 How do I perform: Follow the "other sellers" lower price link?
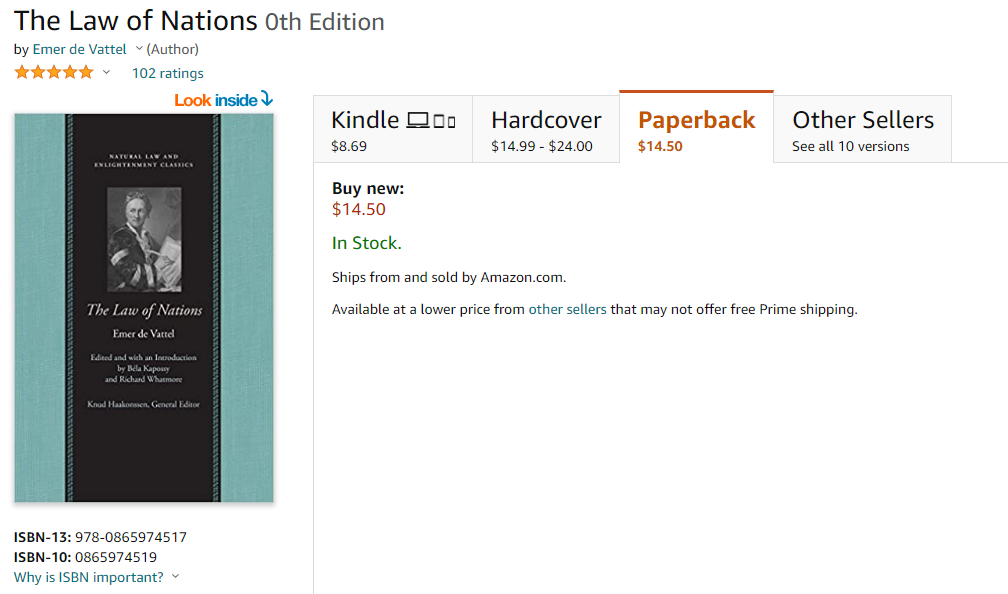[x=567, y=309]
